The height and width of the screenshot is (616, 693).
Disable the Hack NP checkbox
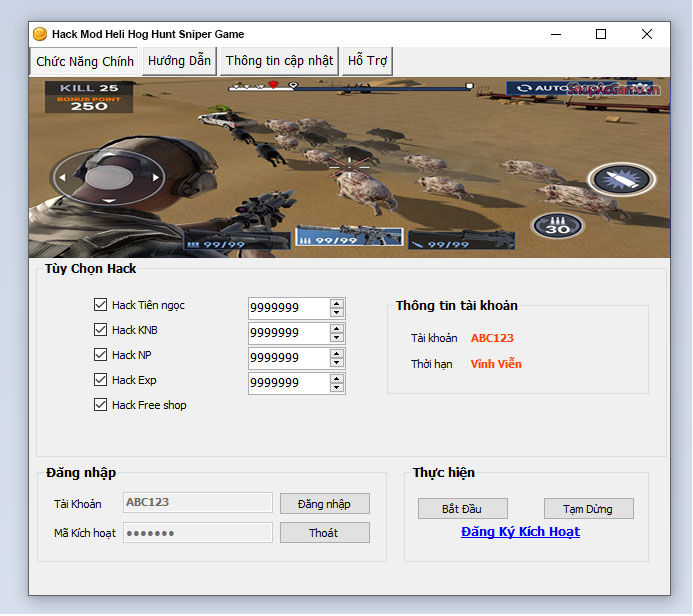pos(100,354)
